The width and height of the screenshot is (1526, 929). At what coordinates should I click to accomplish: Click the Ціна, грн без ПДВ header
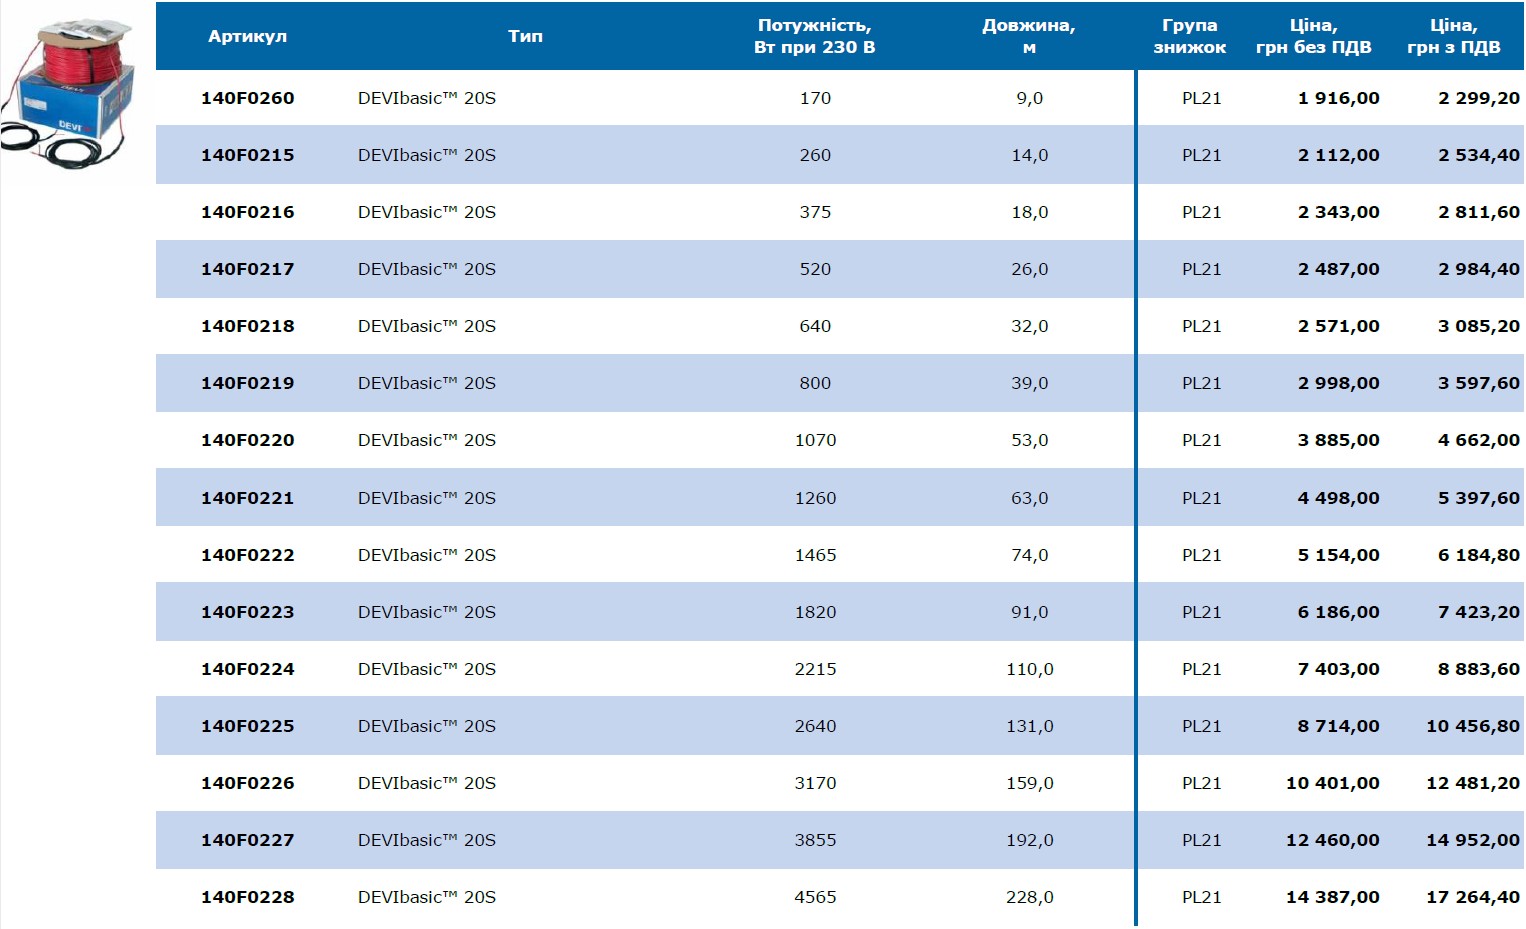pyautogui.click(x=1314, y=36)
